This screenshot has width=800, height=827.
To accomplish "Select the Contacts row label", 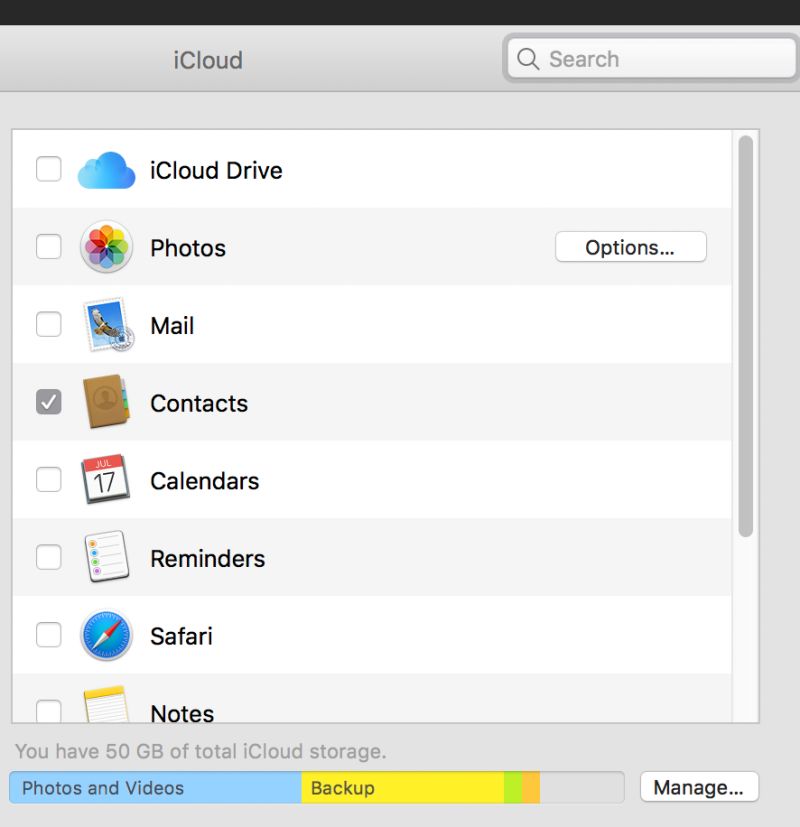I will [x=199, y=403].
